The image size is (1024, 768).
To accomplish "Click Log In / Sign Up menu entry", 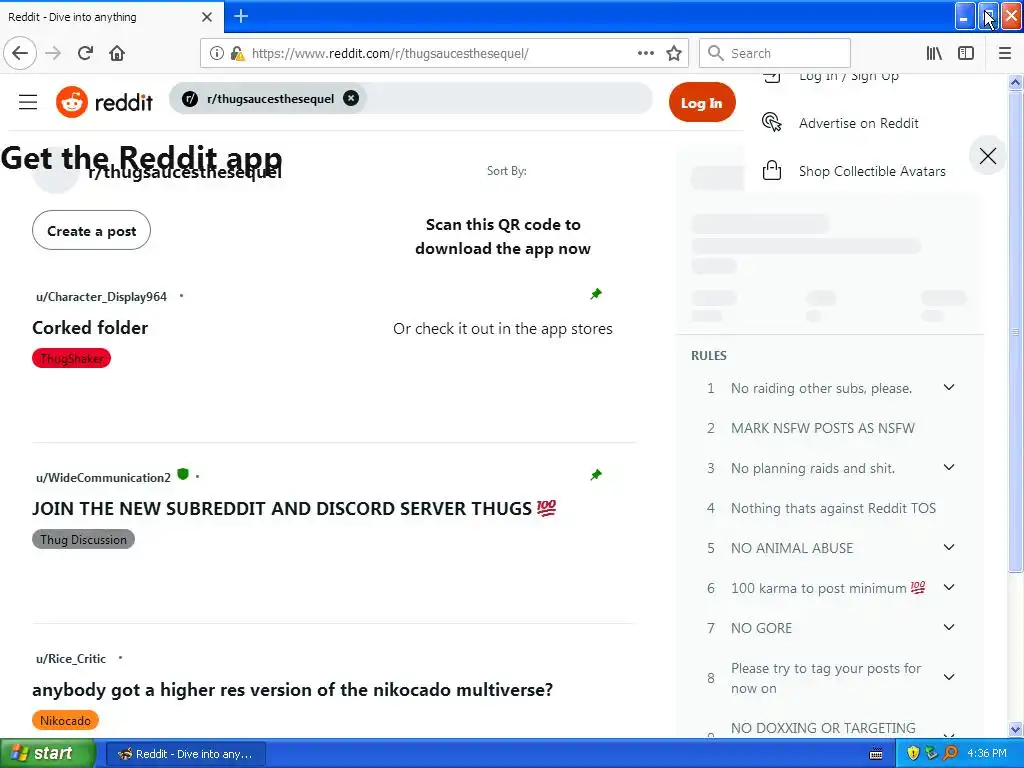I will coord(848,76).
